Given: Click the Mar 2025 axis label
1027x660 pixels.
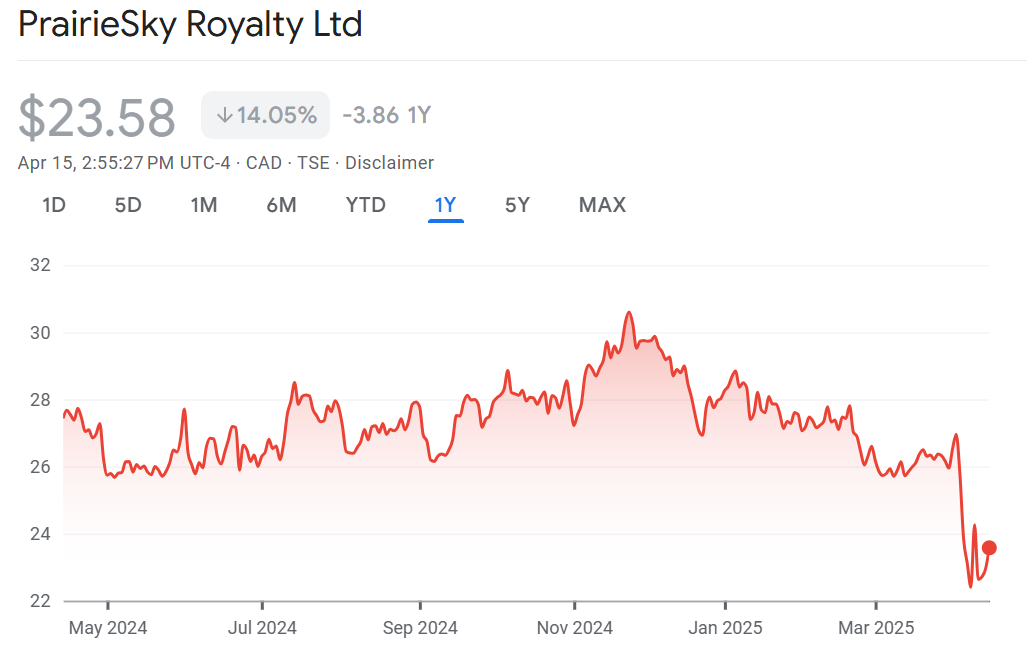Looking at the screenshot, I should pyautogui.click(x=876, y=628).
